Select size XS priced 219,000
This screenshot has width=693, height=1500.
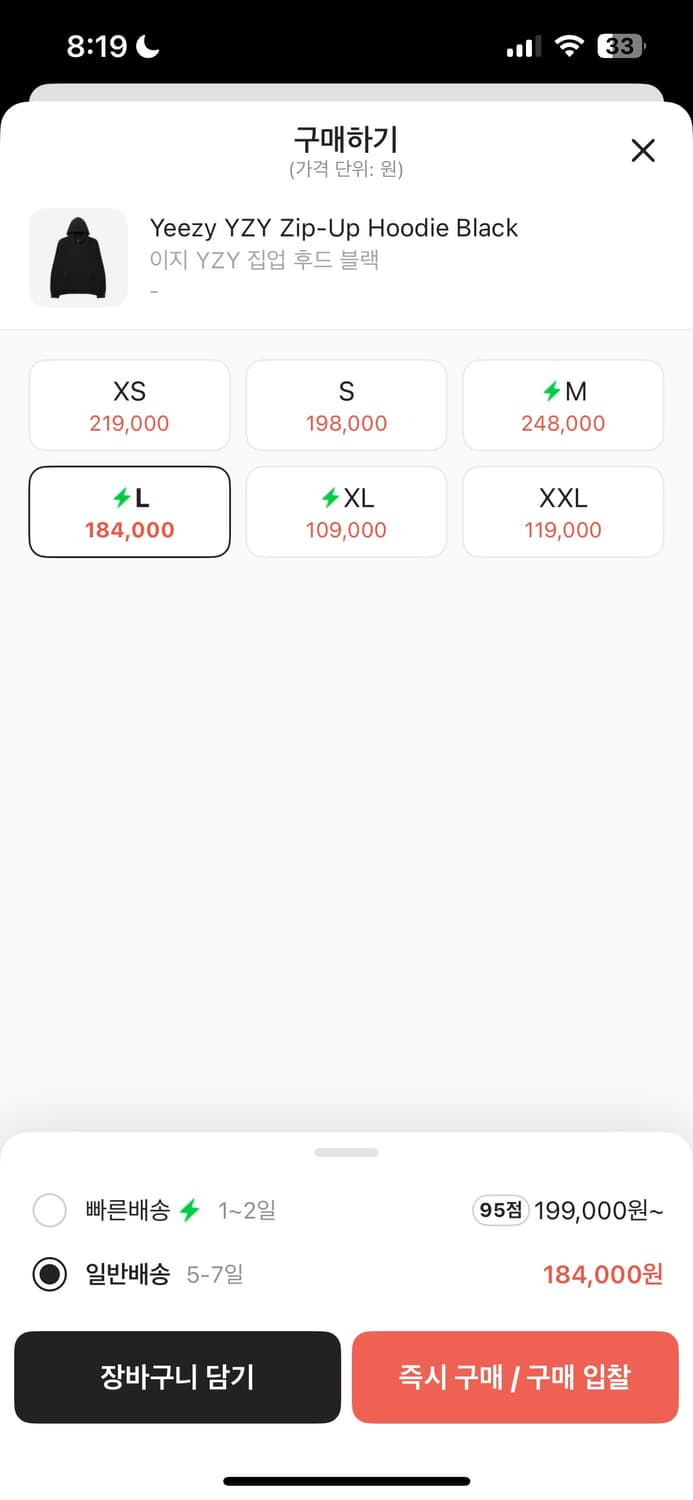point(130,405)
